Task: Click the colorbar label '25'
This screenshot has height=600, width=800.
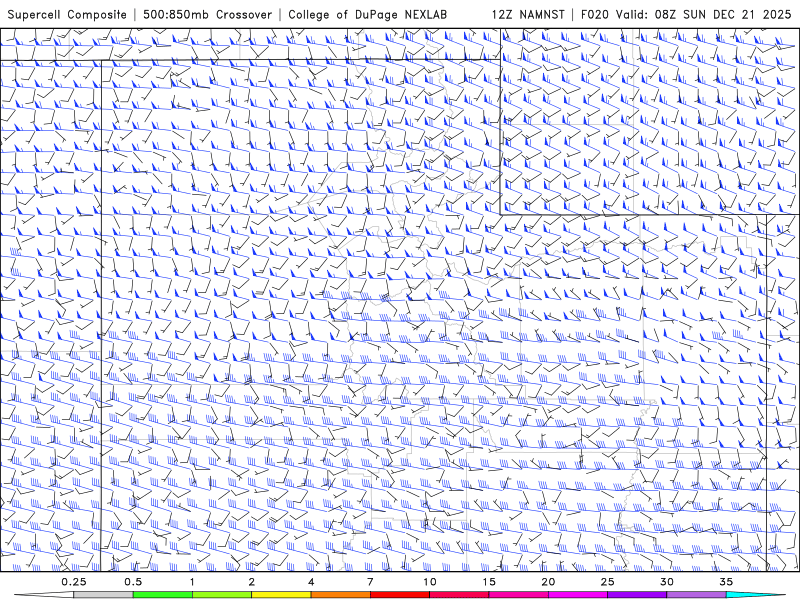Action: [x=607, y=582]
